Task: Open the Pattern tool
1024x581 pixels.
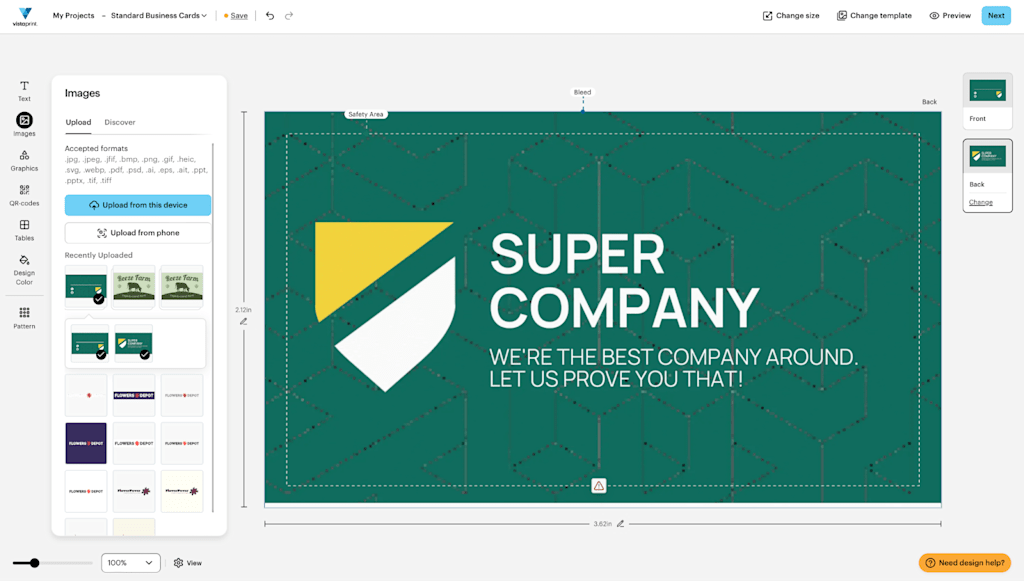Action: pyautogui.click(x=24, y=318)
